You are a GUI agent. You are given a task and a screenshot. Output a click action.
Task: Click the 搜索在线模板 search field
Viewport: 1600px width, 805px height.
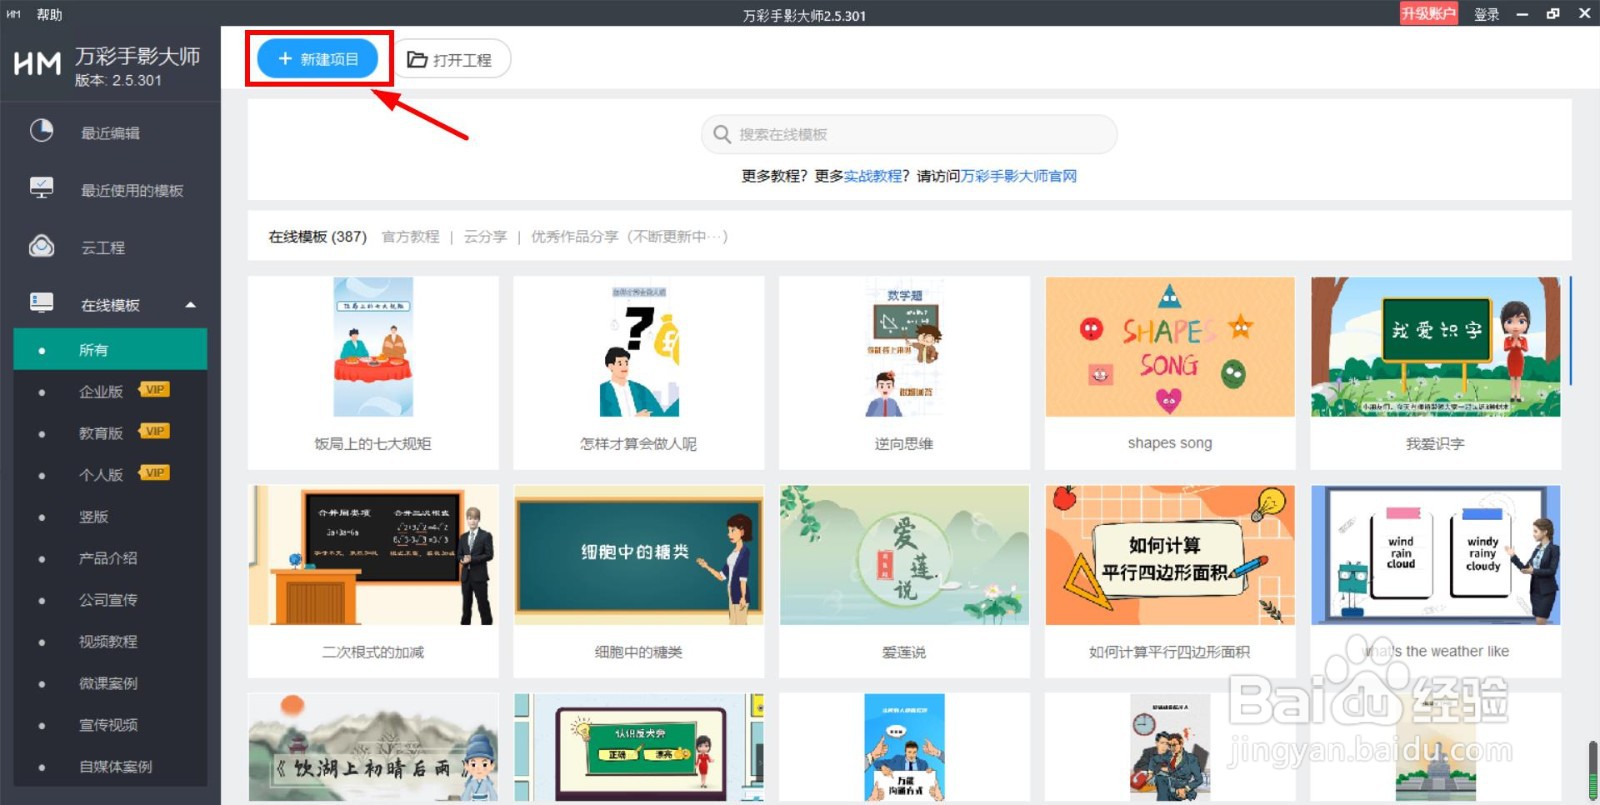click(x=909, y=134)
